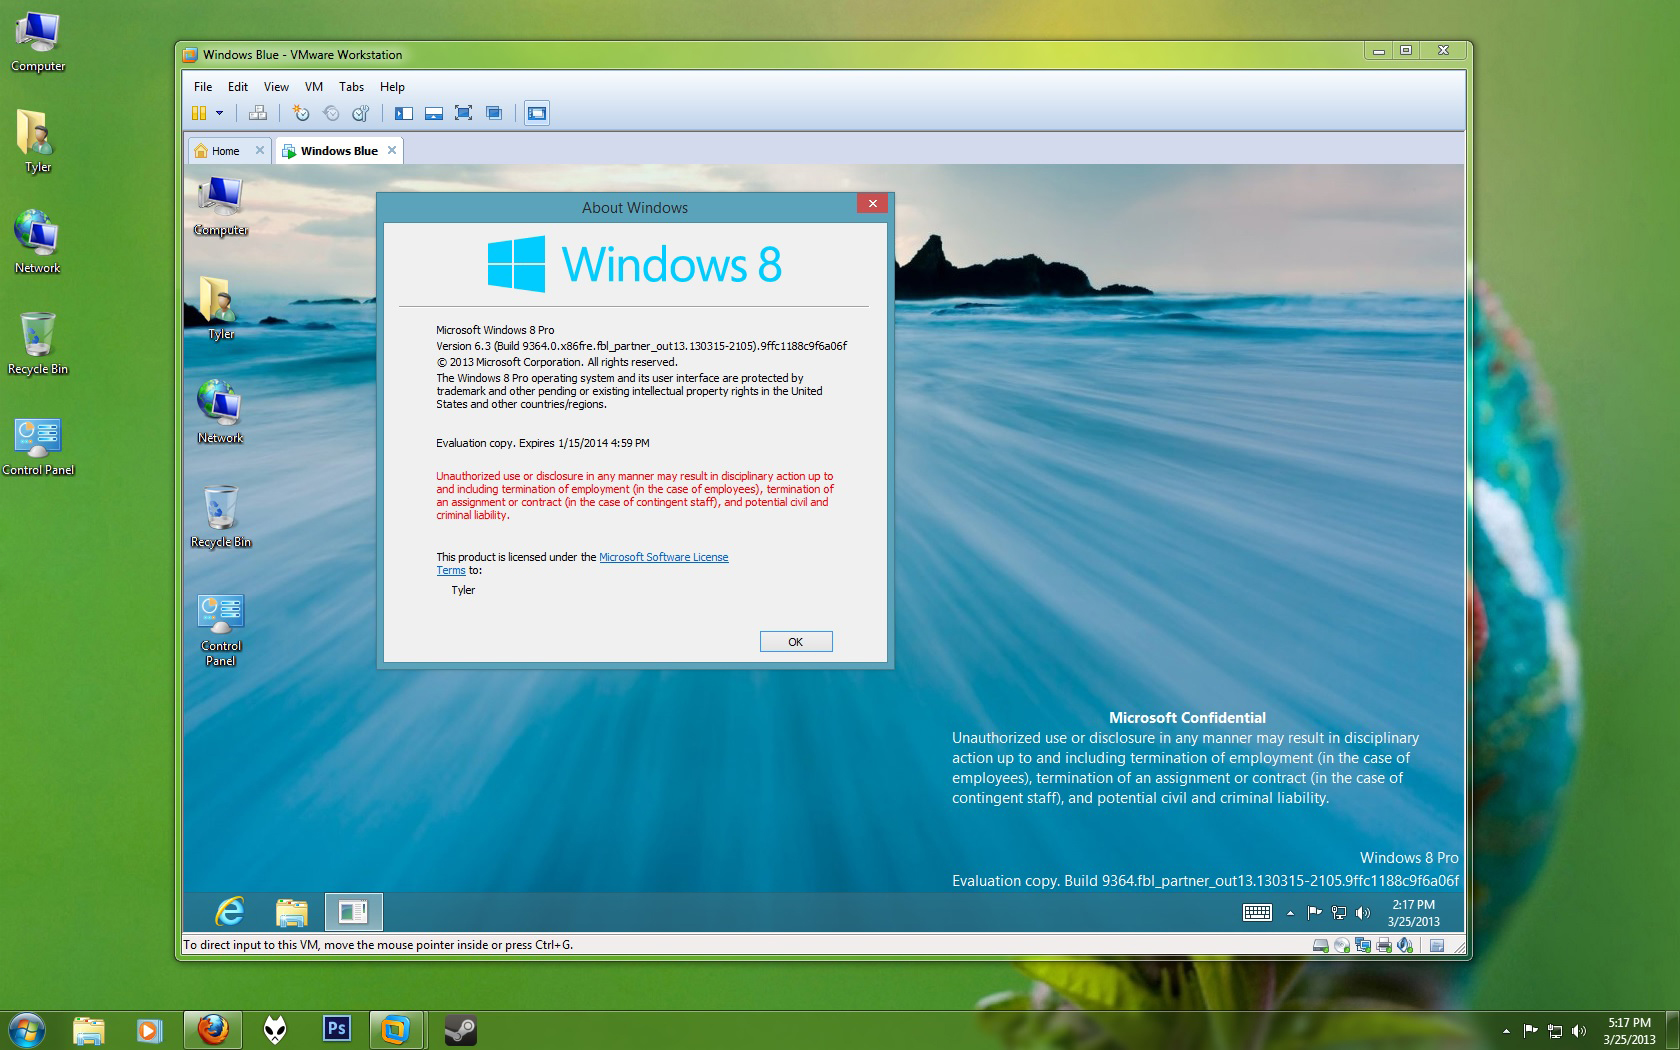1680x1050 pixels.
Task: Toggle the thumbnail bar icon
Action: [x=433, y=113]
